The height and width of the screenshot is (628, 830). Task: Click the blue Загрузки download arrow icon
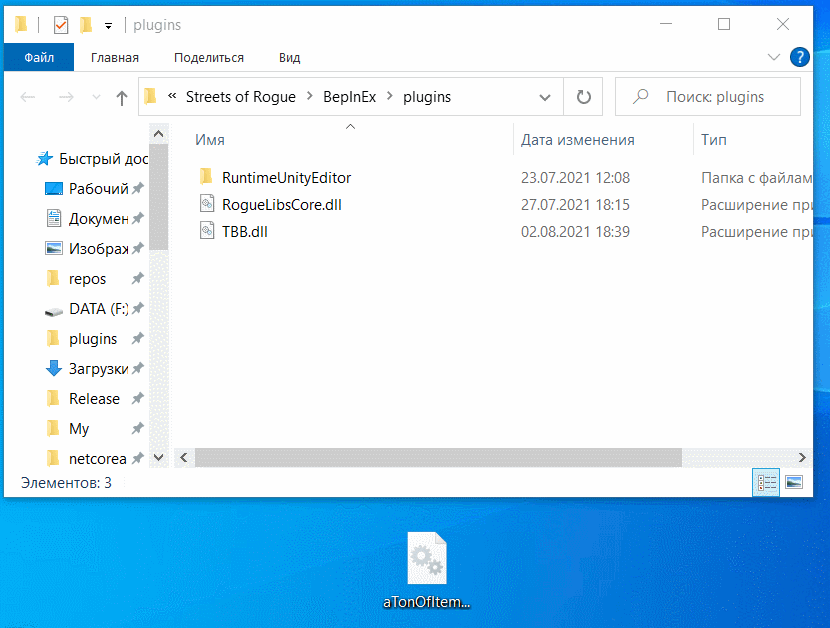point(53,368)
